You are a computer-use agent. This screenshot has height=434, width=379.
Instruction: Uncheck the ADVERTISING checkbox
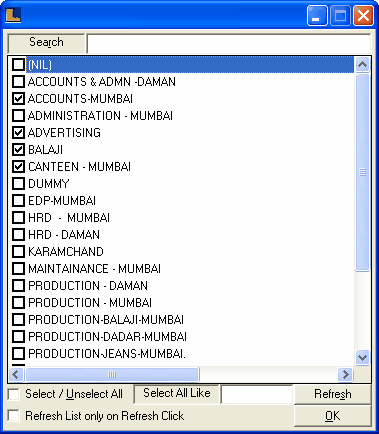18,133
